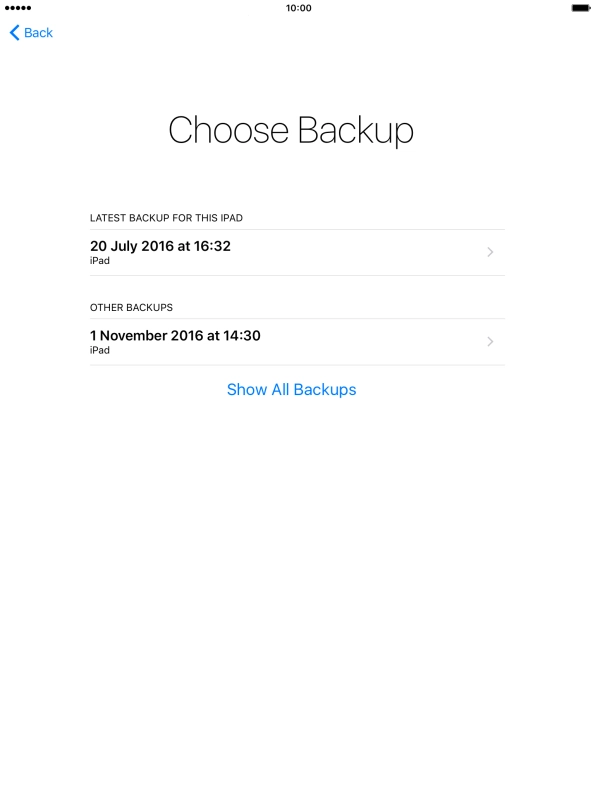Click the divider under Latest Backup header
This screenshot has width=595, height=794.
pos(297,230)
